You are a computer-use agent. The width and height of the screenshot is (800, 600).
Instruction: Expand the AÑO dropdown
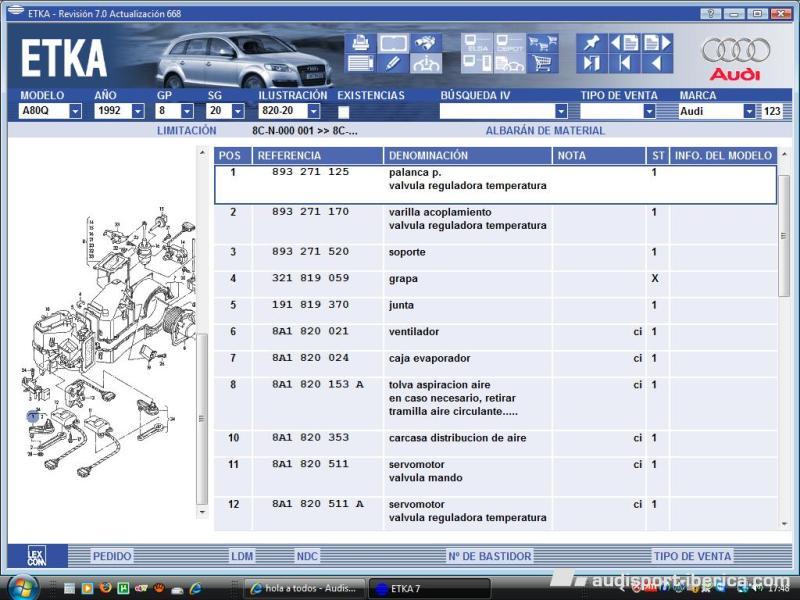point(138,111)
